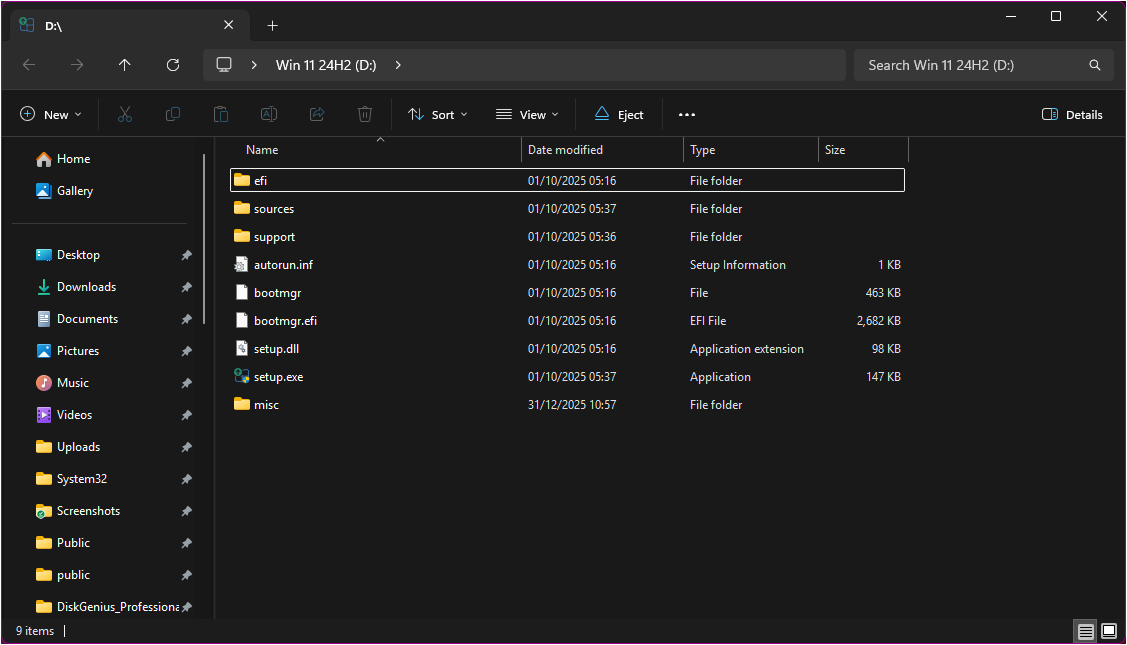
Task: Click the Paste icon in toolbar
Action: 220,114
